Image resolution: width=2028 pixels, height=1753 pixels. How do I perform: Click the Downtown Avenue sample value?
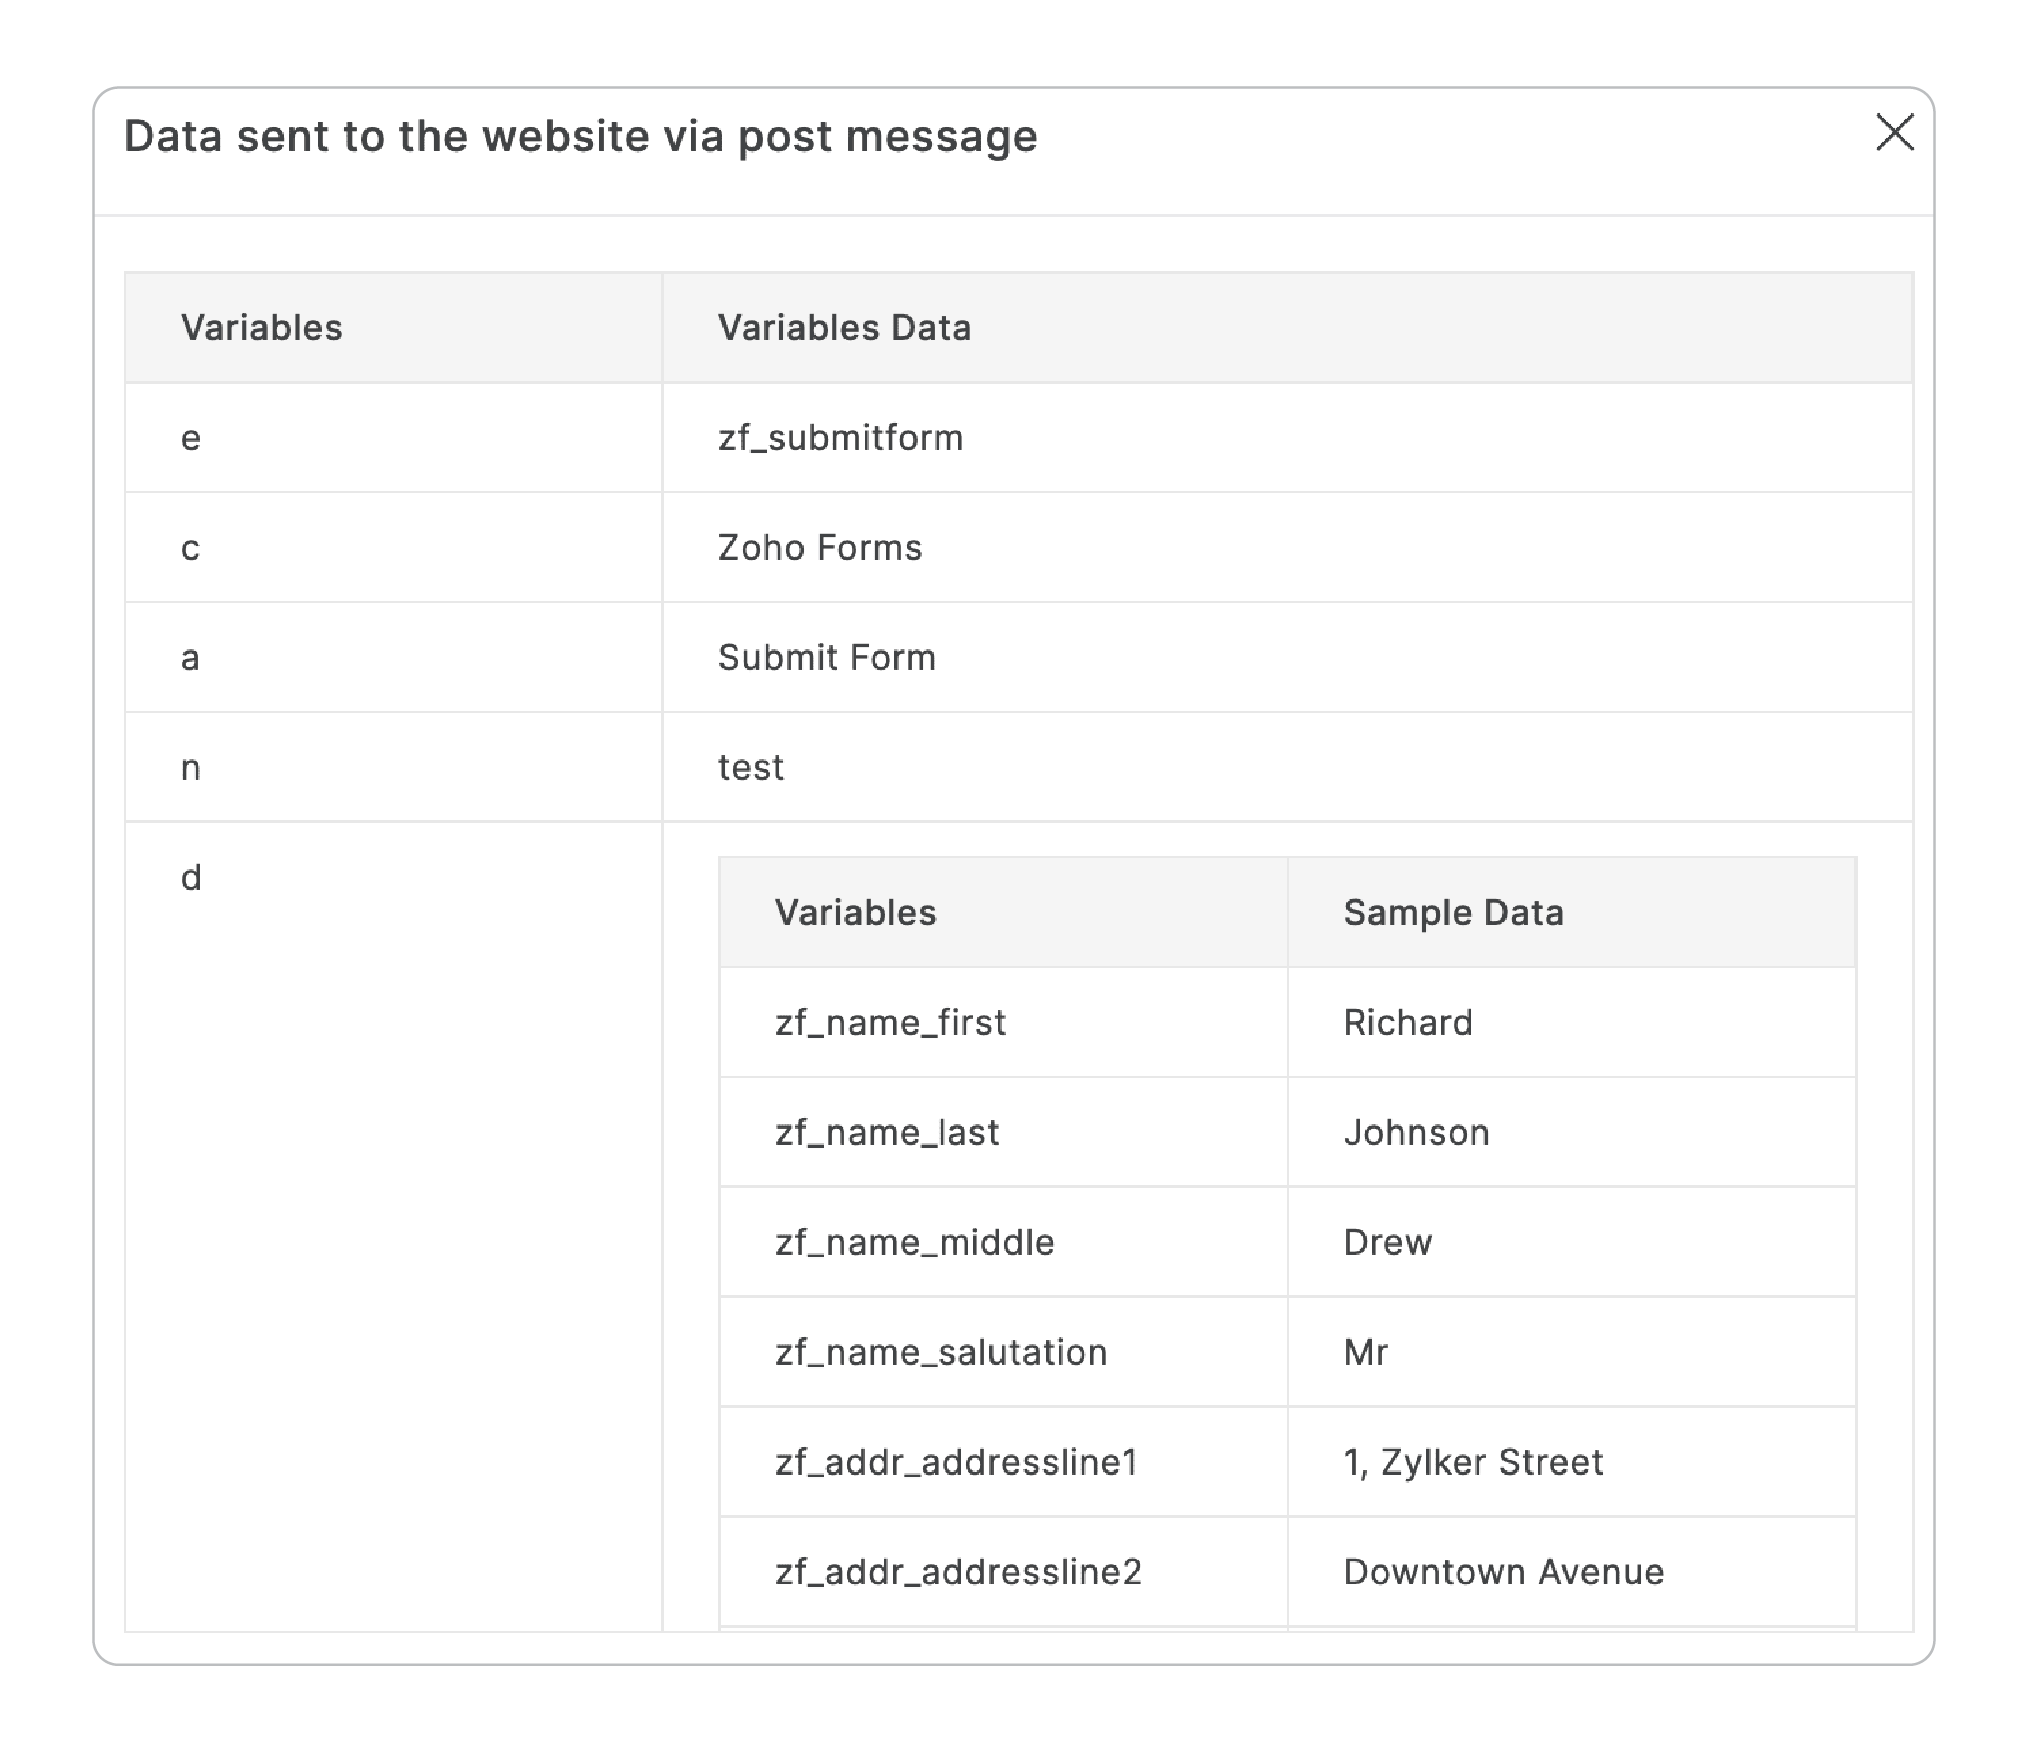coord(1503,1572)
